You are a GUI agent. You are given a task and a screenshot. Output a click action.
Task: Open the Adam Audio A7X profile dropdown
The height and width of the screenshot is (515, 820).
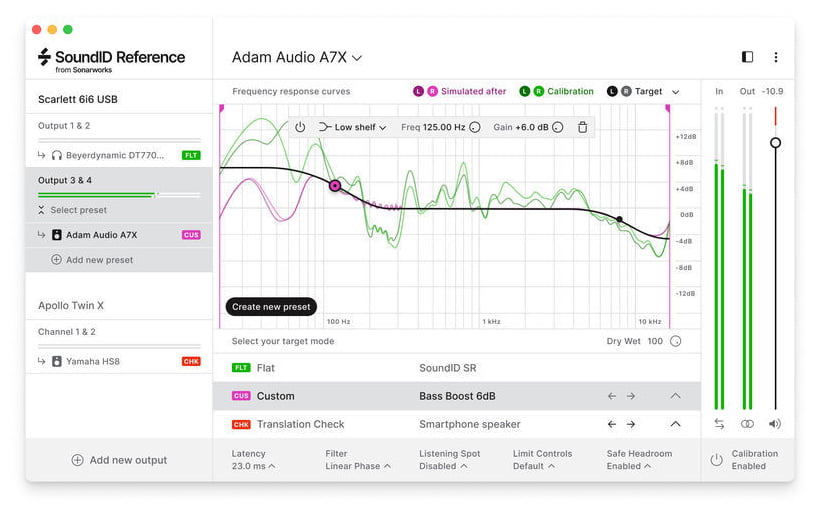297,57
